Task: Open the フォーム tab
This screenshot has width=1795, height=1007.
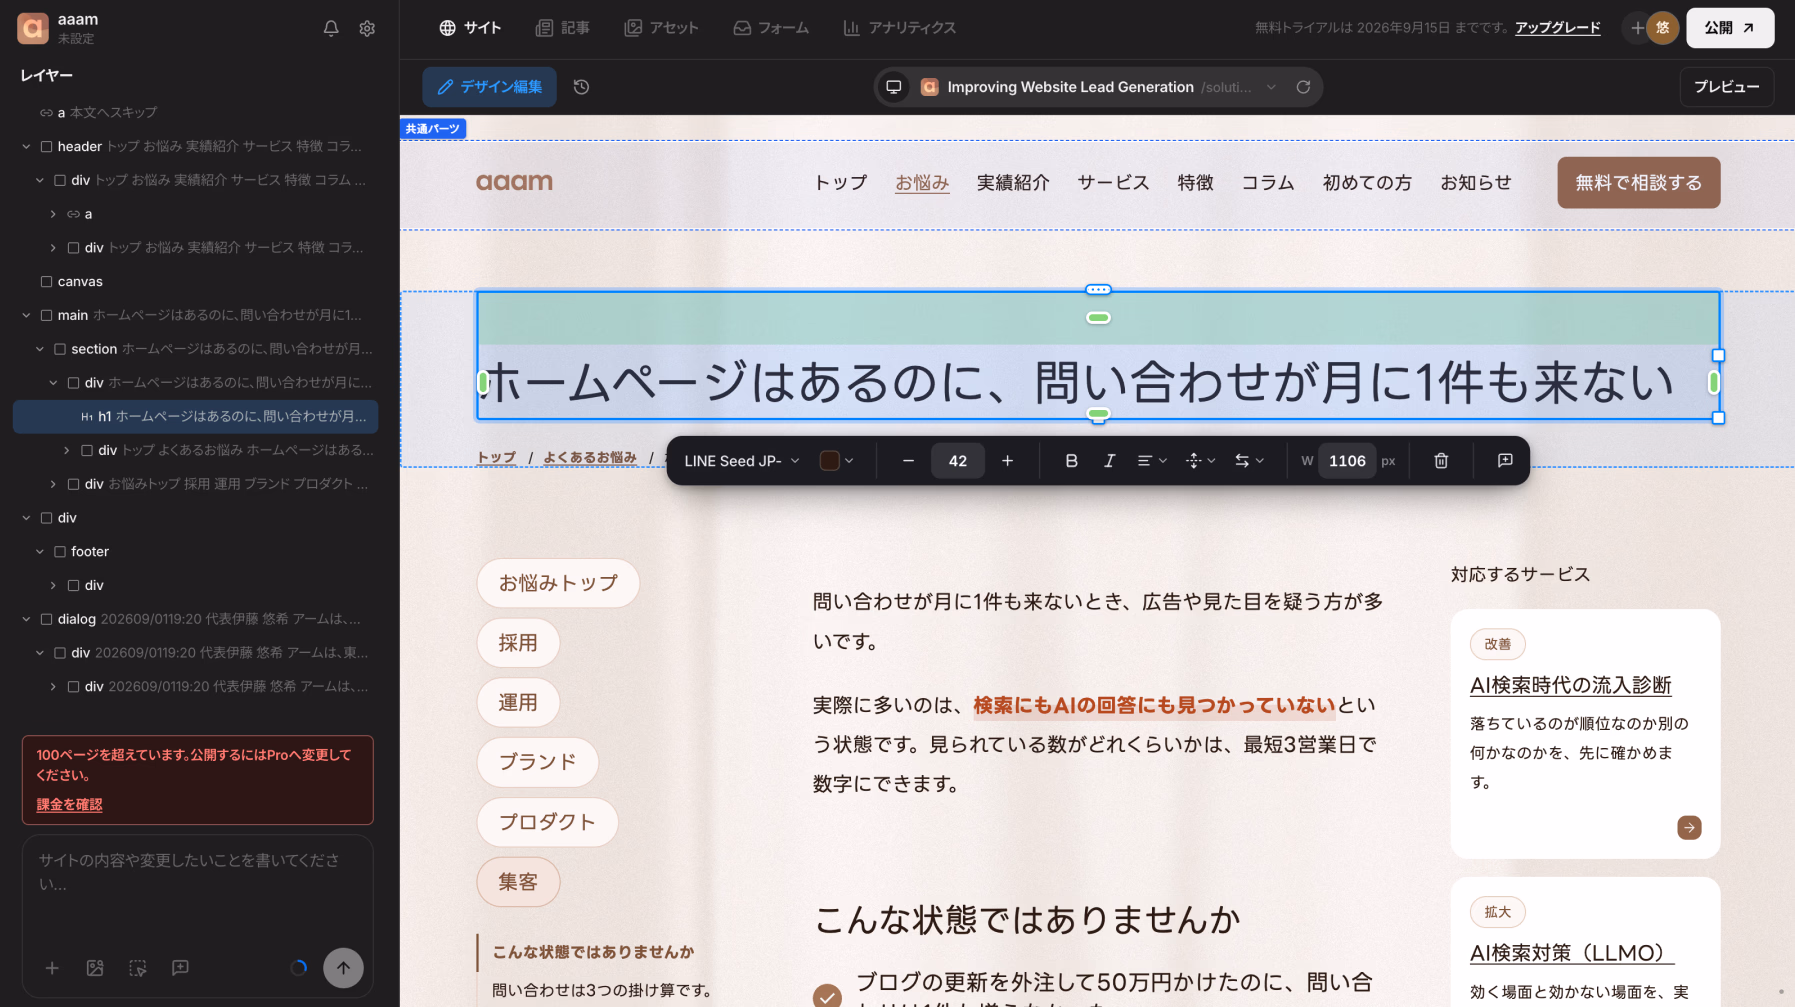Action: pos(771,28)
